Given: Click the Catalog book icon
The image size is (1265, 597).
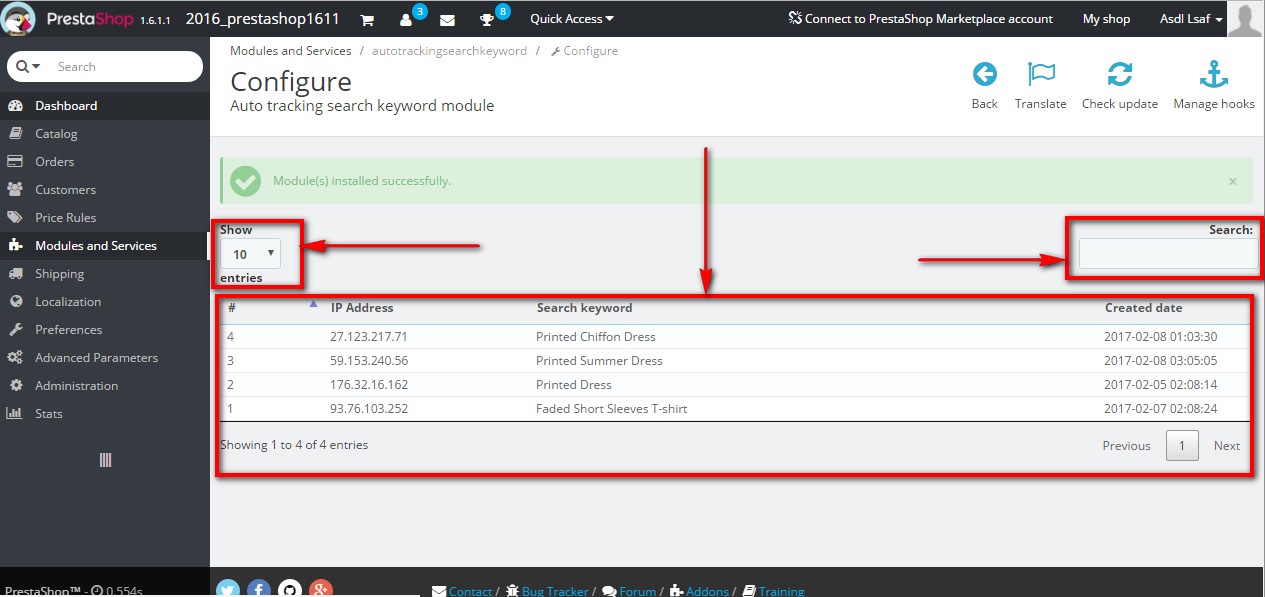Looking at the screenshot, I should point(15,134).
